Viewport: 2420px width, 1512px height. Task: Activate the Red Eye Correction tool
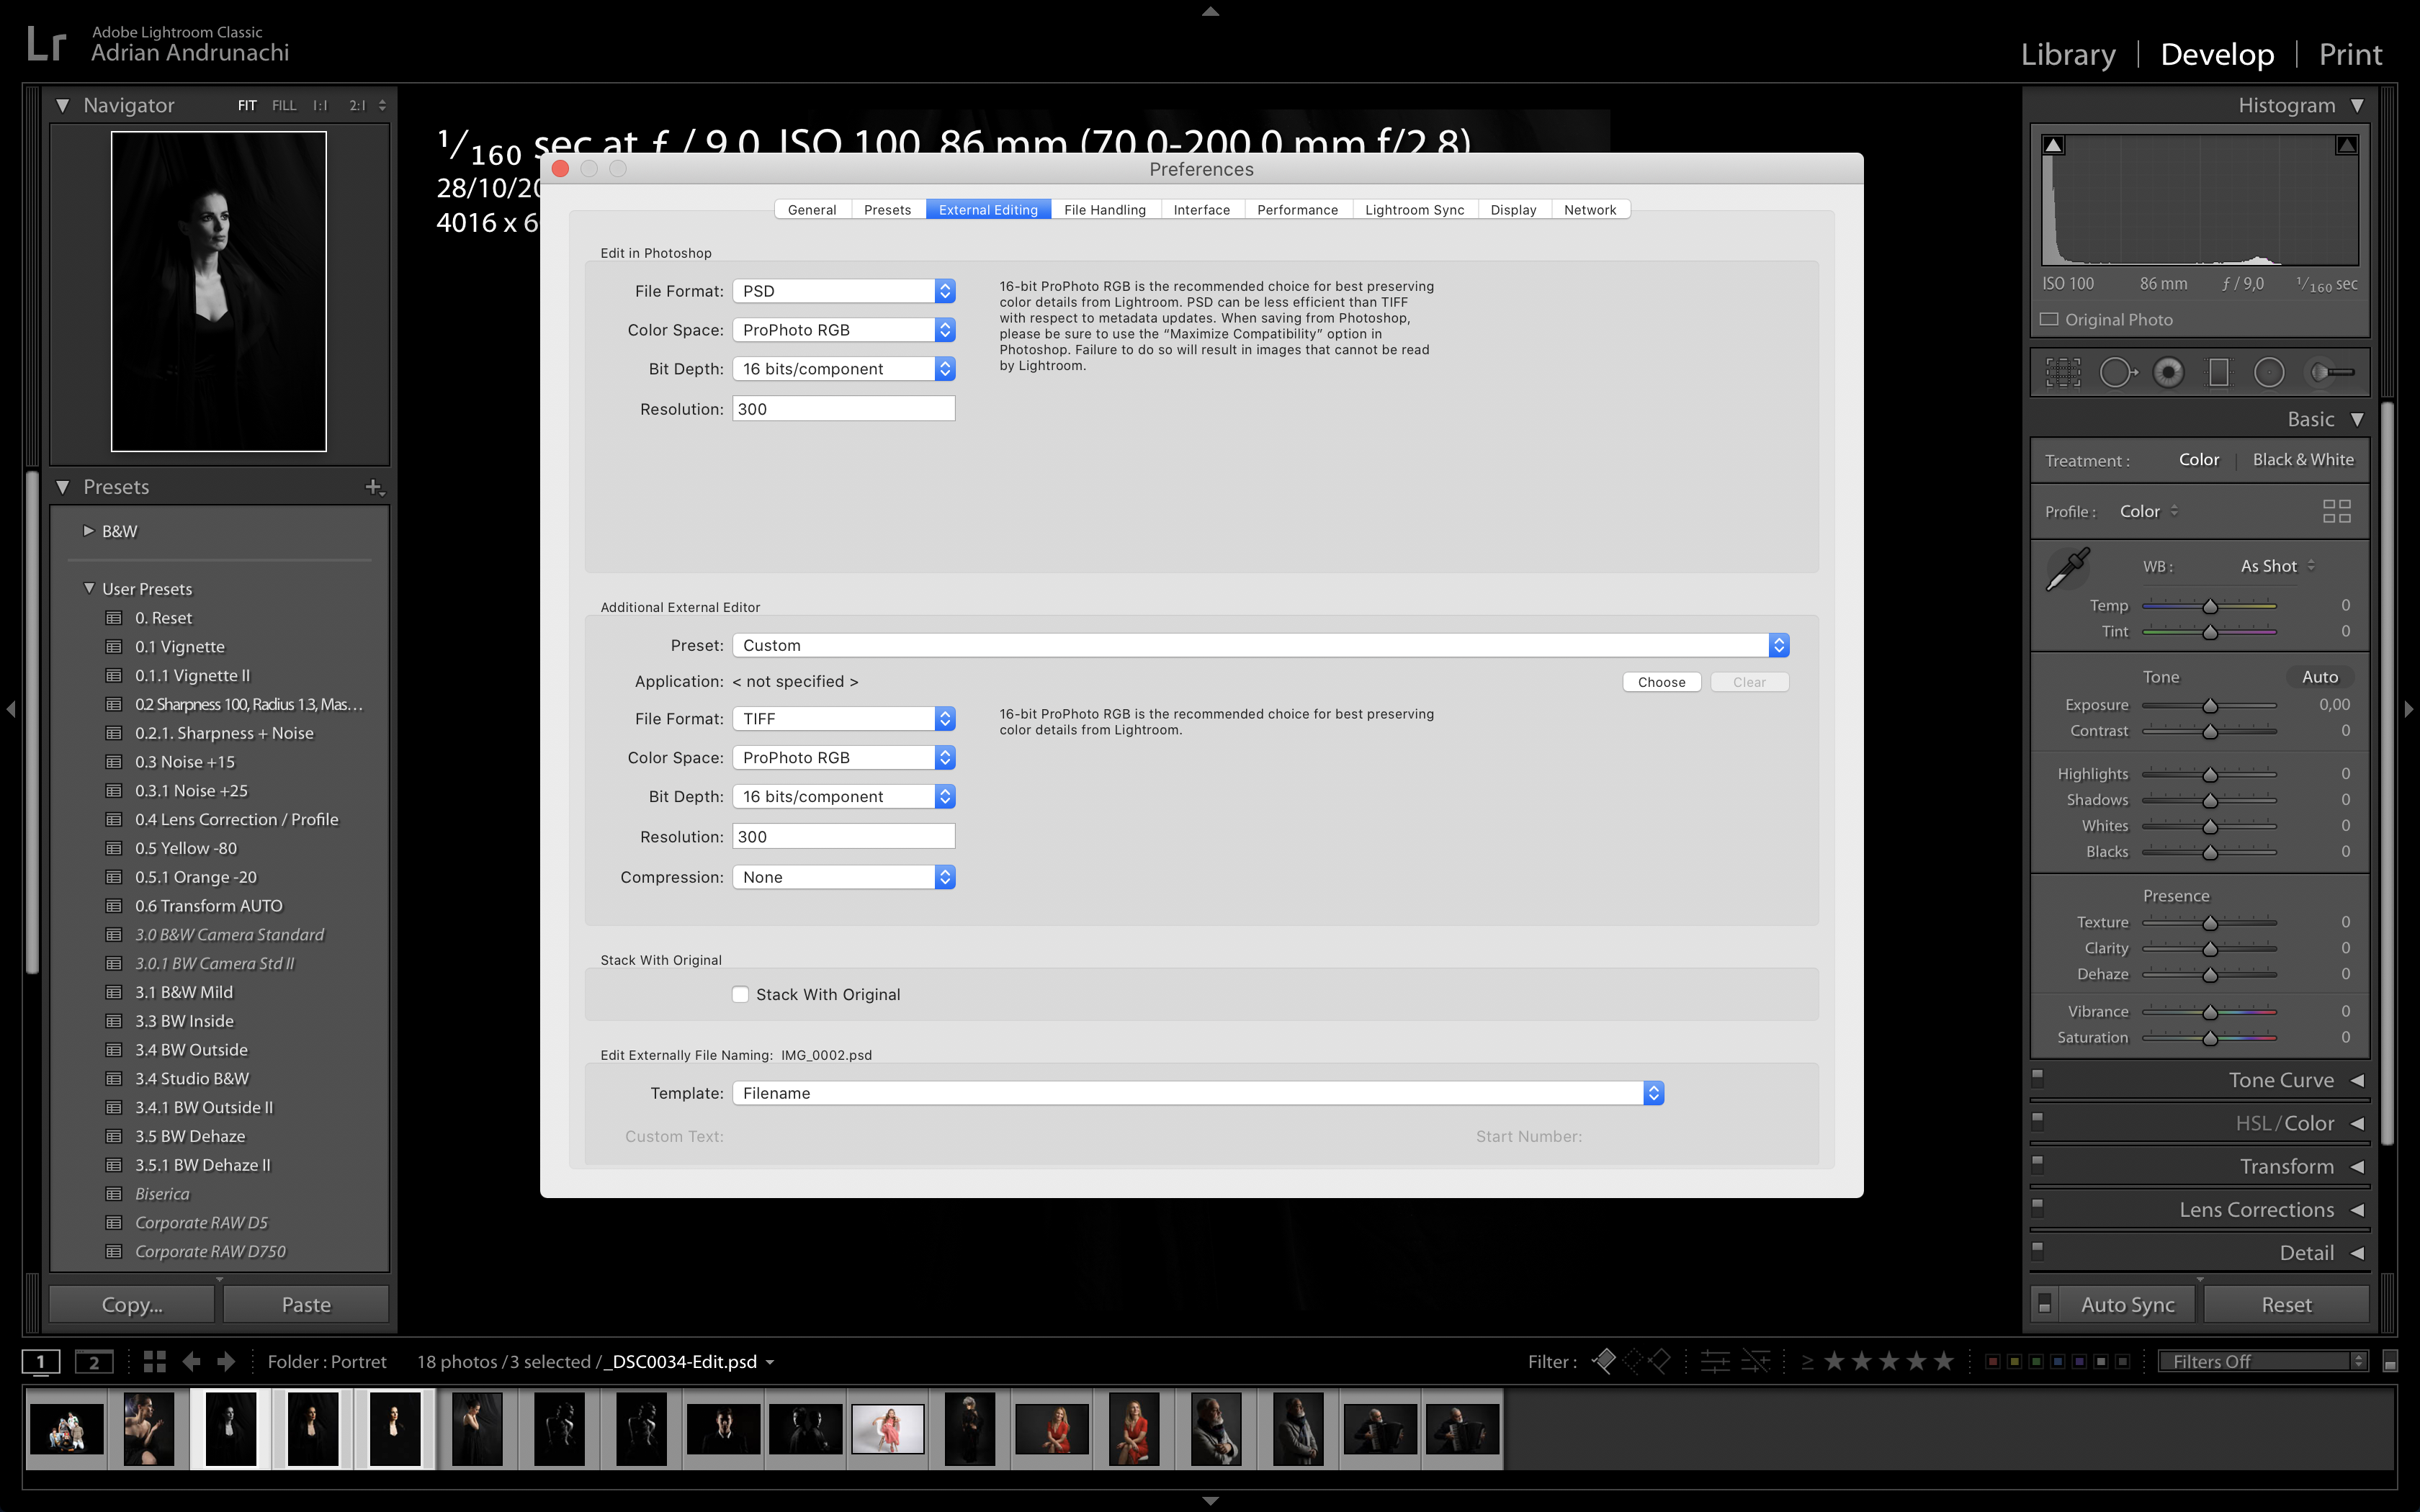pyautogui.click(x=2168, y=372)
